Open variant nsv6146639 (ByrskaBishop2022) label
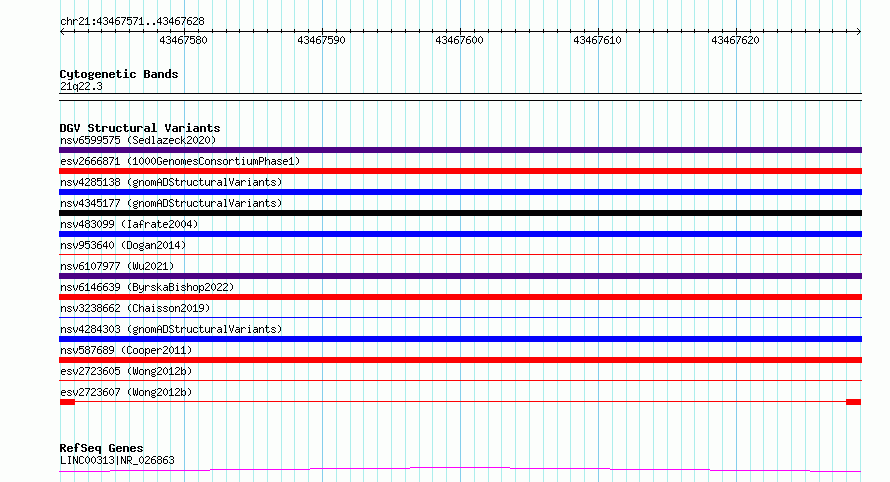890x482 pixels. pos(147,287)
